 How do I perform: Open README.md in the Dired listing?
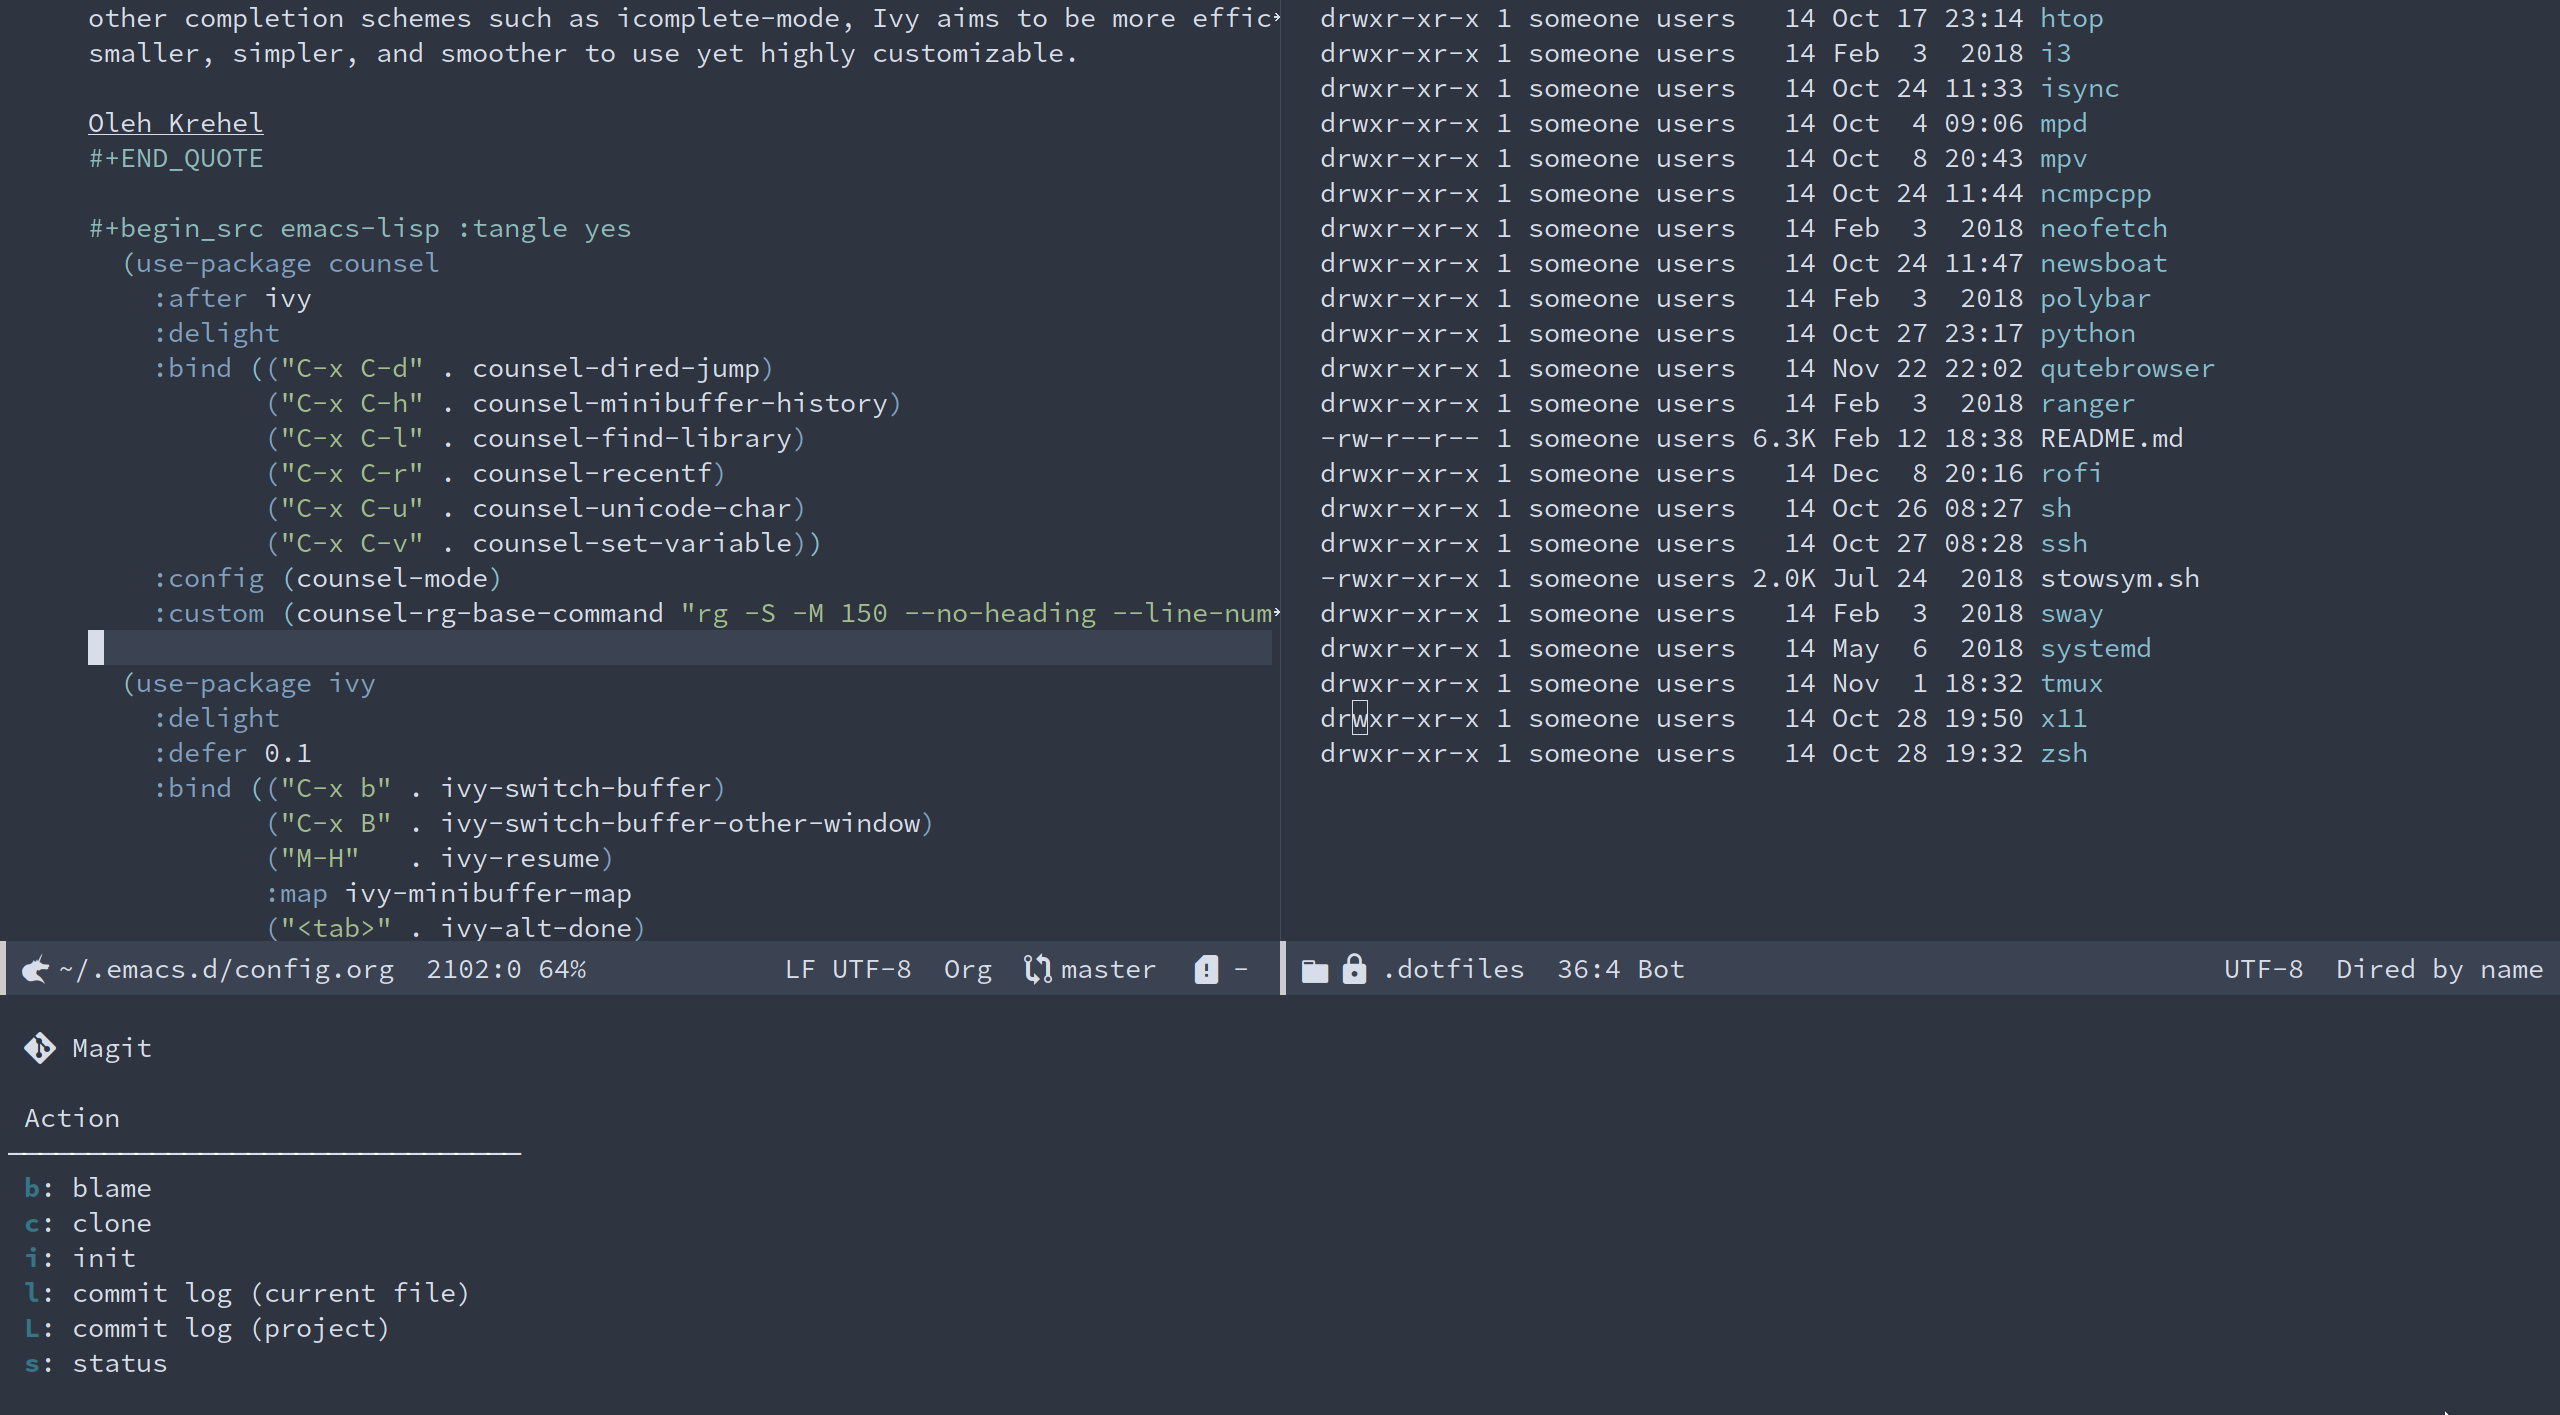click(2110, 438)
